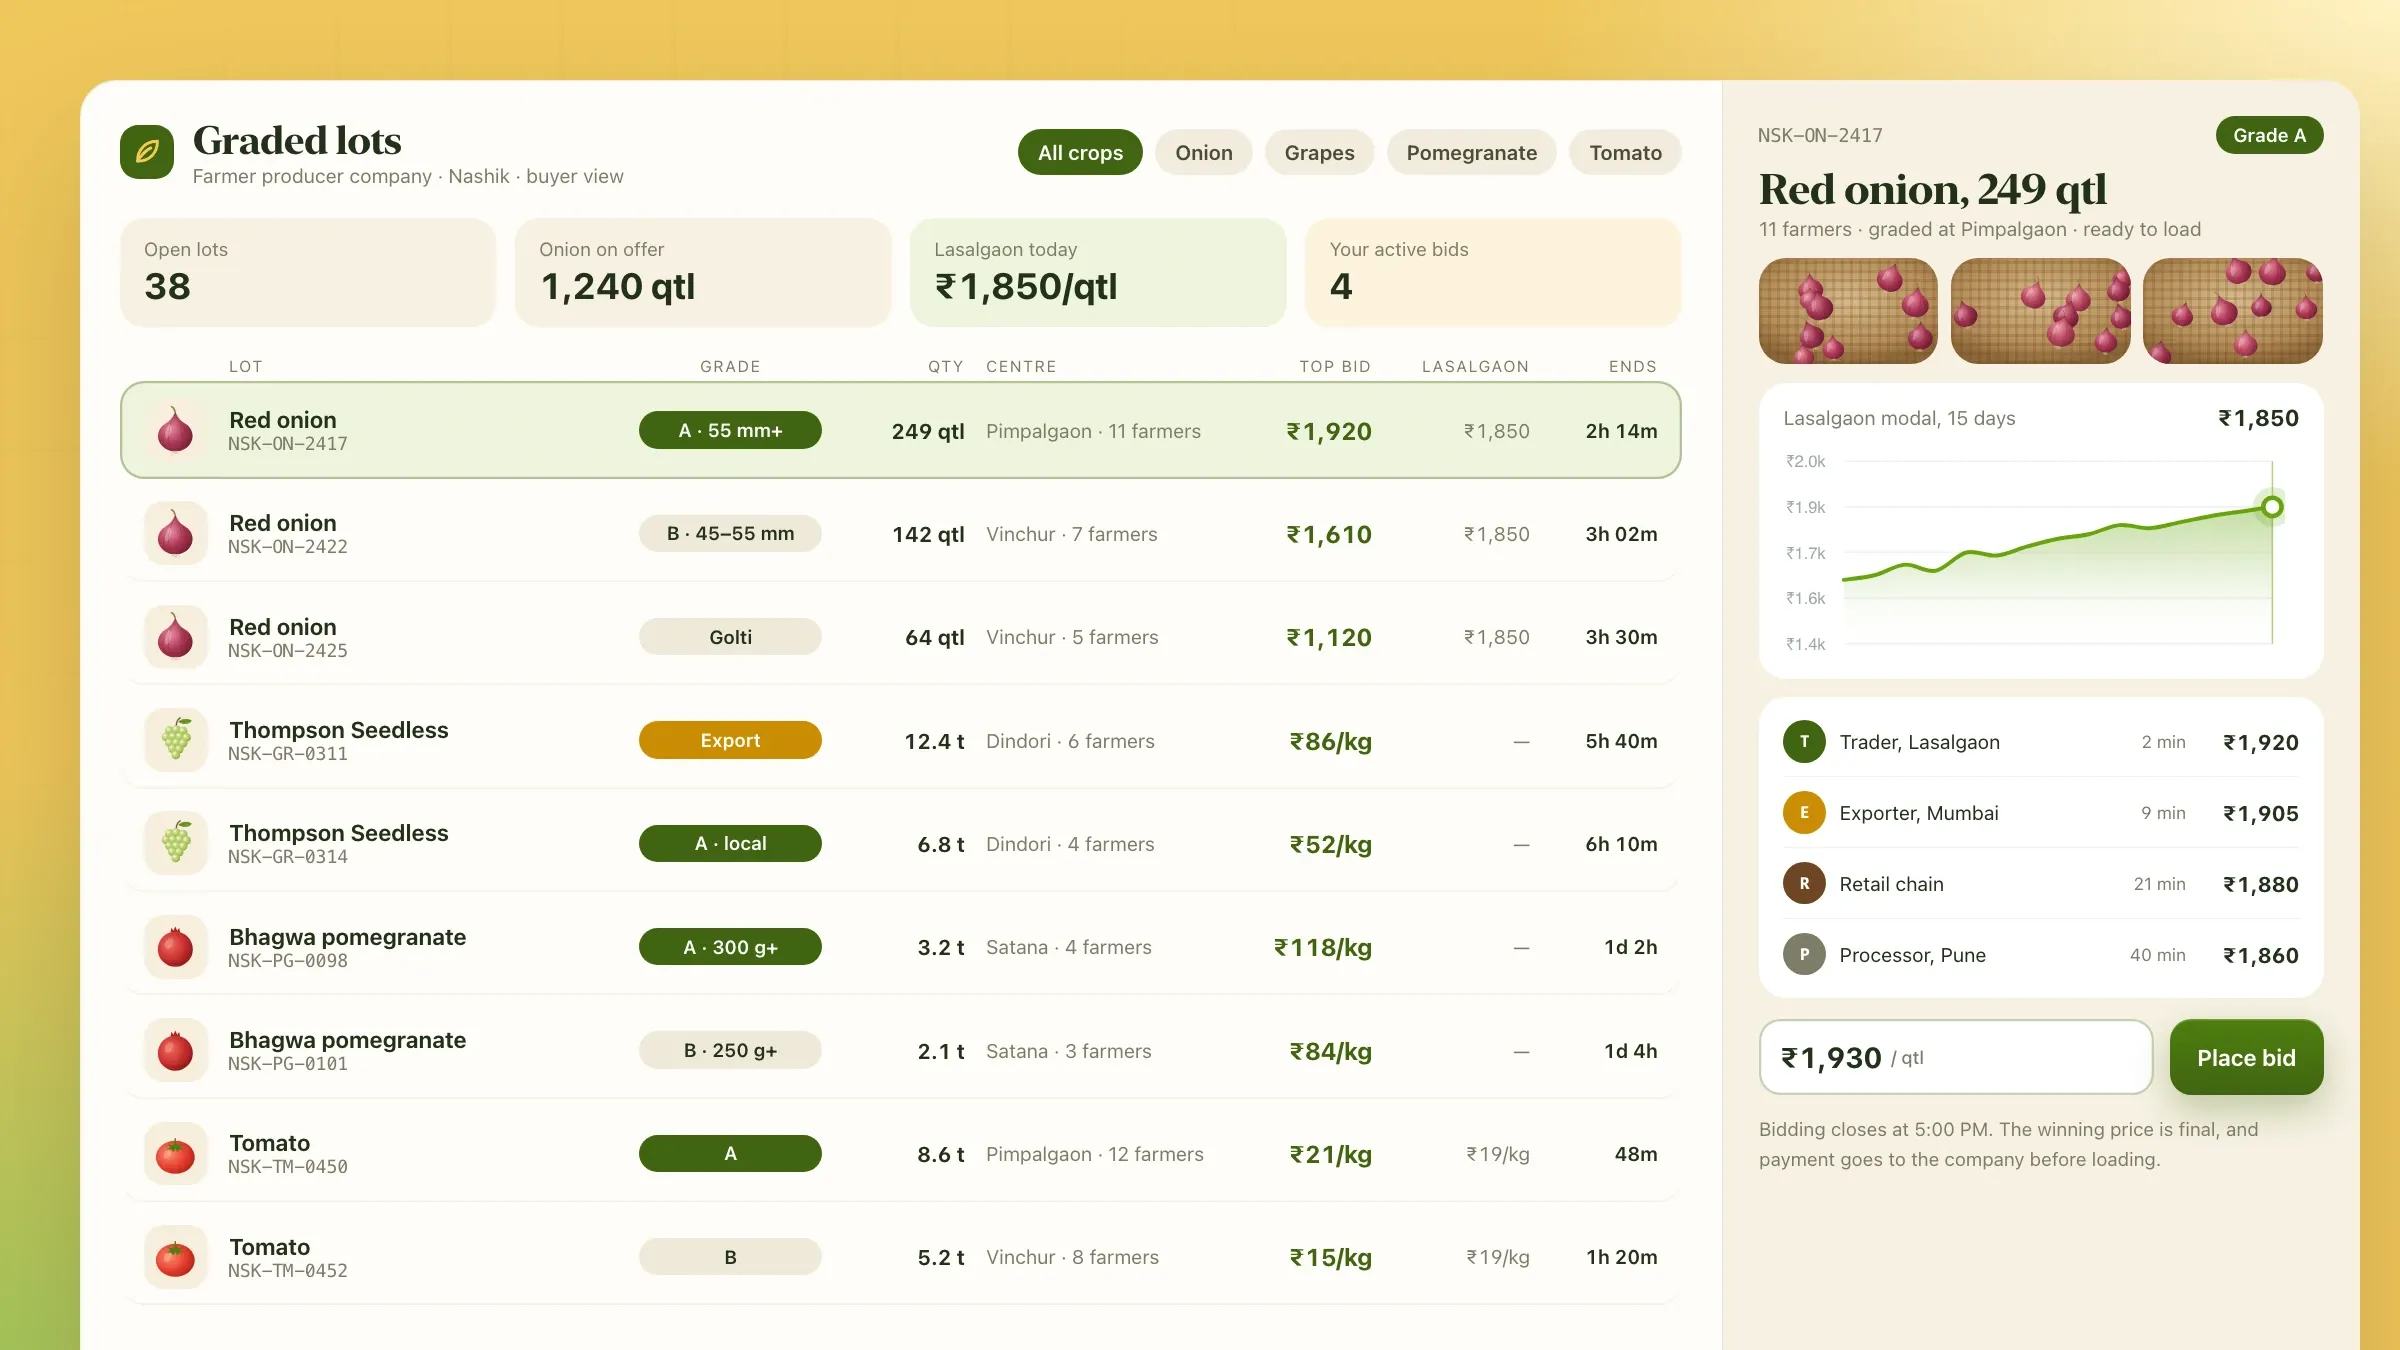This screenshot has height=1350, width=2400.
Task: Click the Retail chain bidder avatar
Action: [1804, 884]
